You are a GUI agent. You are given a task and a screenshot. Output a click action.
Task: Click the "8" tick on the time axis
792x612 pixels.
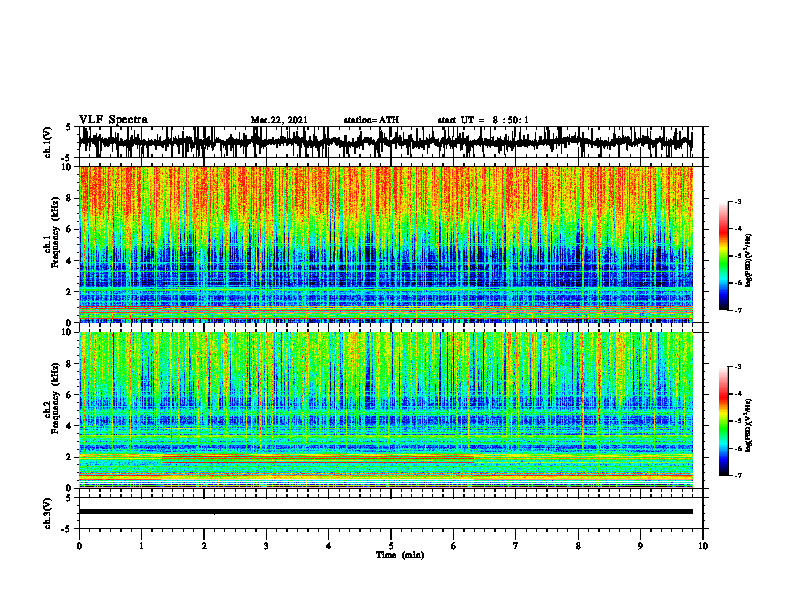[x=578, y=546]
